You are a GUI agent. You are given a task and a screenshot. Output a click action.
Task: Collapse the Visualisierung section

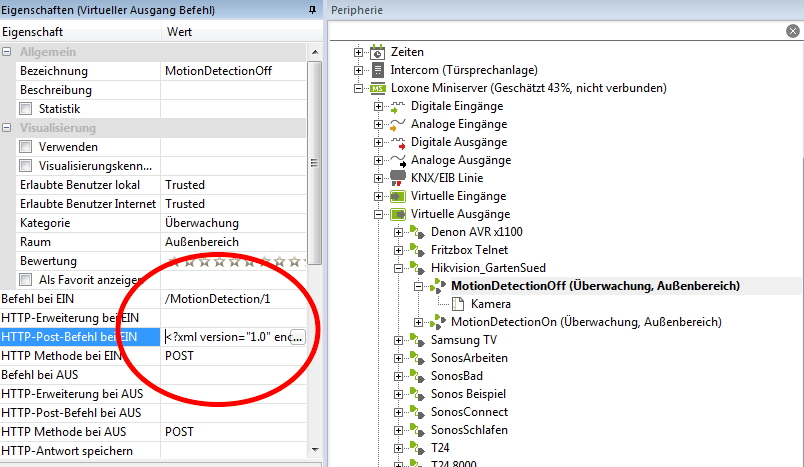click(7, 128)
